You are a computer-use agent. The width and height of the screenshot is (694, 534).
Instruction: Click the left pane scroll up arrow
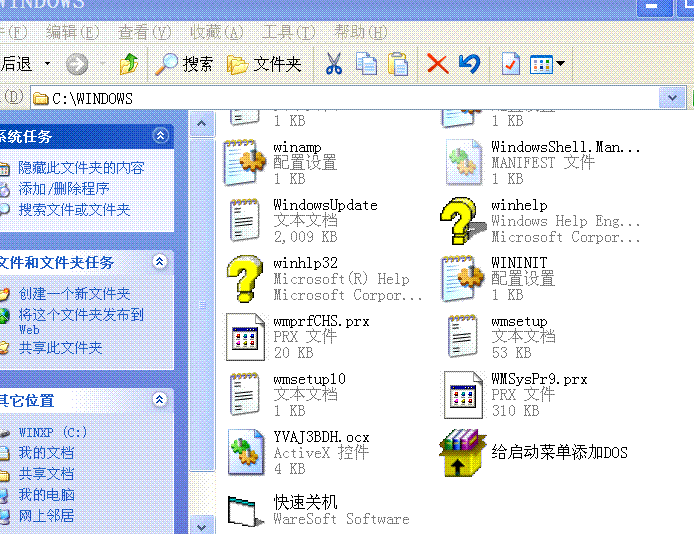pos(201,123)
